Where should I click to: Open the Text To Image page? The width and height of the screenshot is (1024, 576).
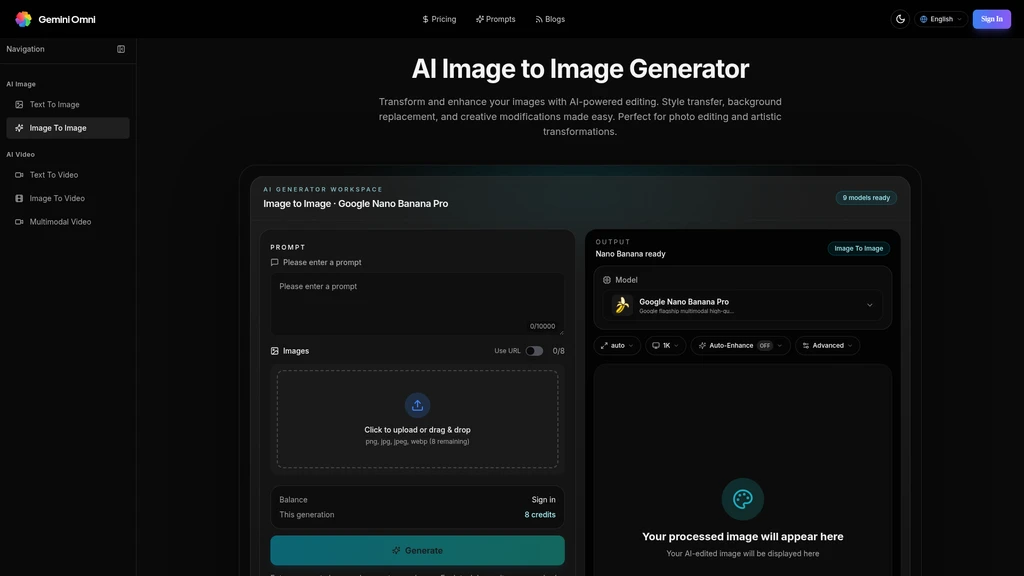click(x=68, y=104)
